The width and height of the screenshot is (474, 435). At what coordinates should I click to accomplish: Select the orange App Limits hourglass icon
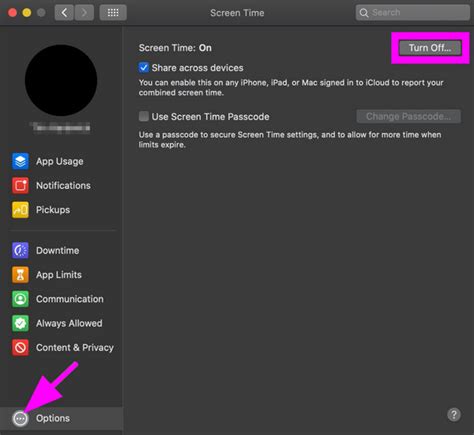click(x=20, y=275)
